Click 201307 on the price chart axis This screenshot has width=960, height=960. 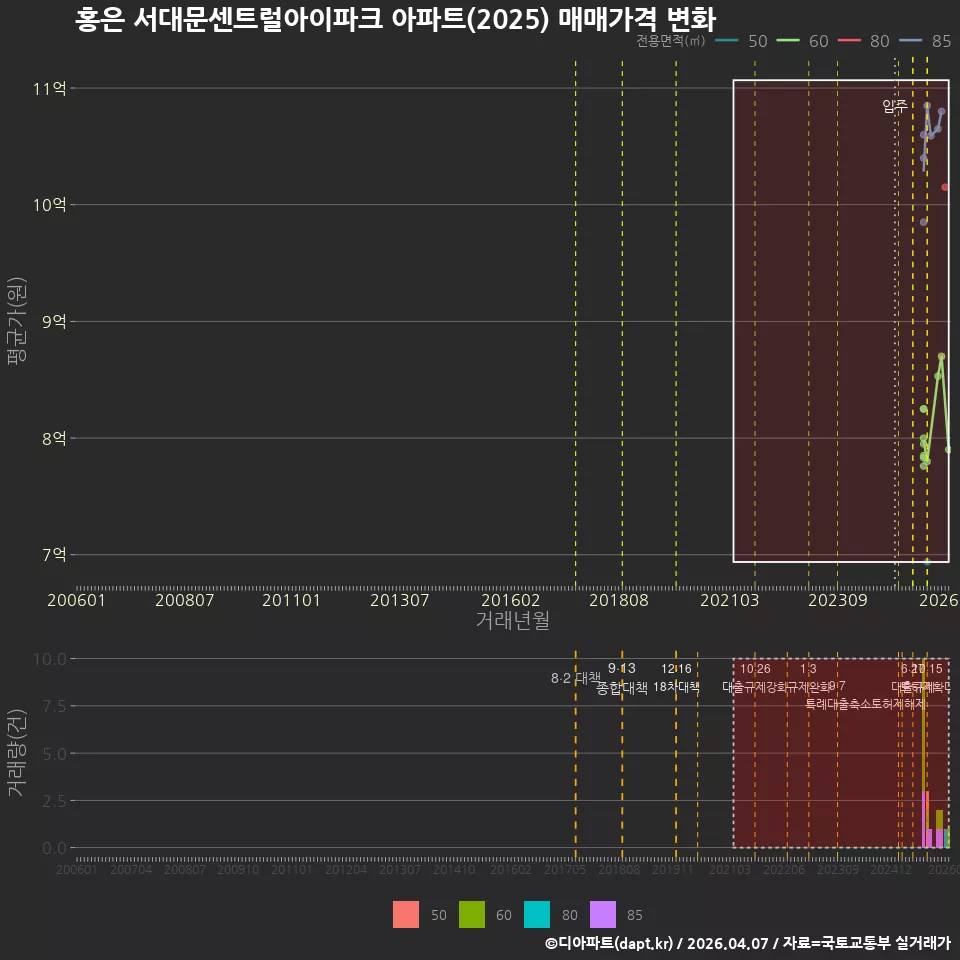point(399,600)
